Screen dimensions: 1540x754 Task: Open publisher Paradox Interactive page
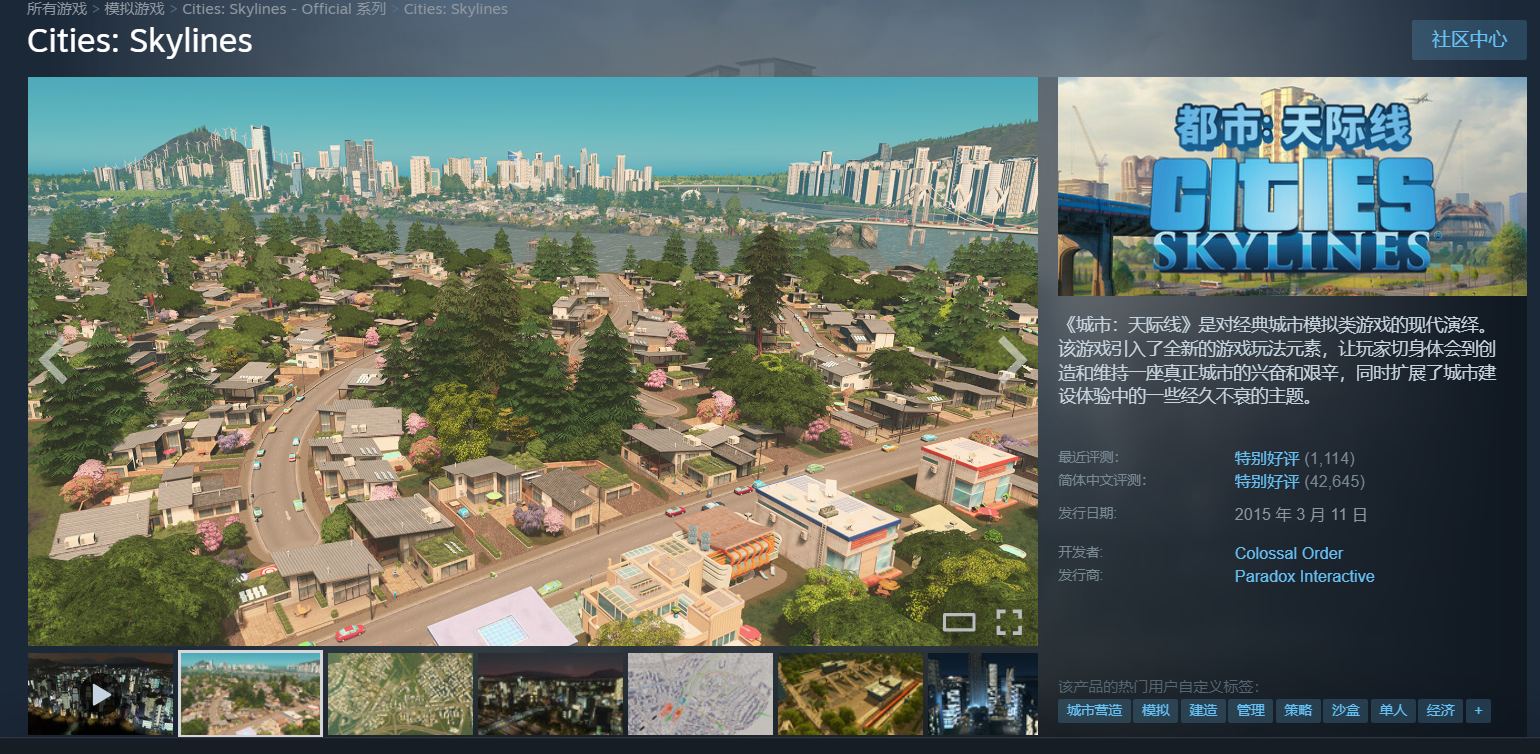click(1304, 576)
